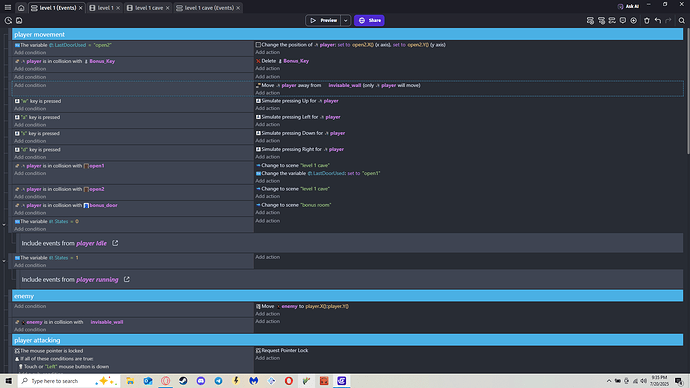Screen dimensions: 690x388
Task: Add a sub-event toolbar icon
Action: (601, 20)
